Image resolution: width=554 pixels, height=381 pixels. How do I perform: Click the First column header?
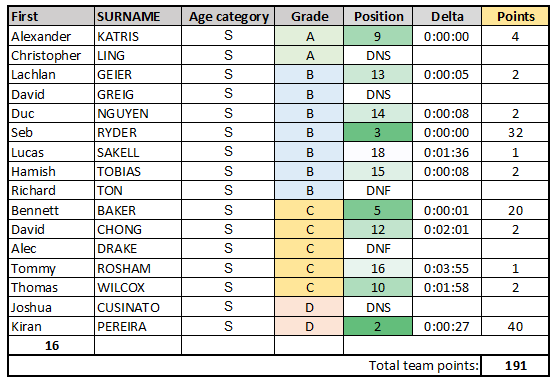tap(51, 16)
